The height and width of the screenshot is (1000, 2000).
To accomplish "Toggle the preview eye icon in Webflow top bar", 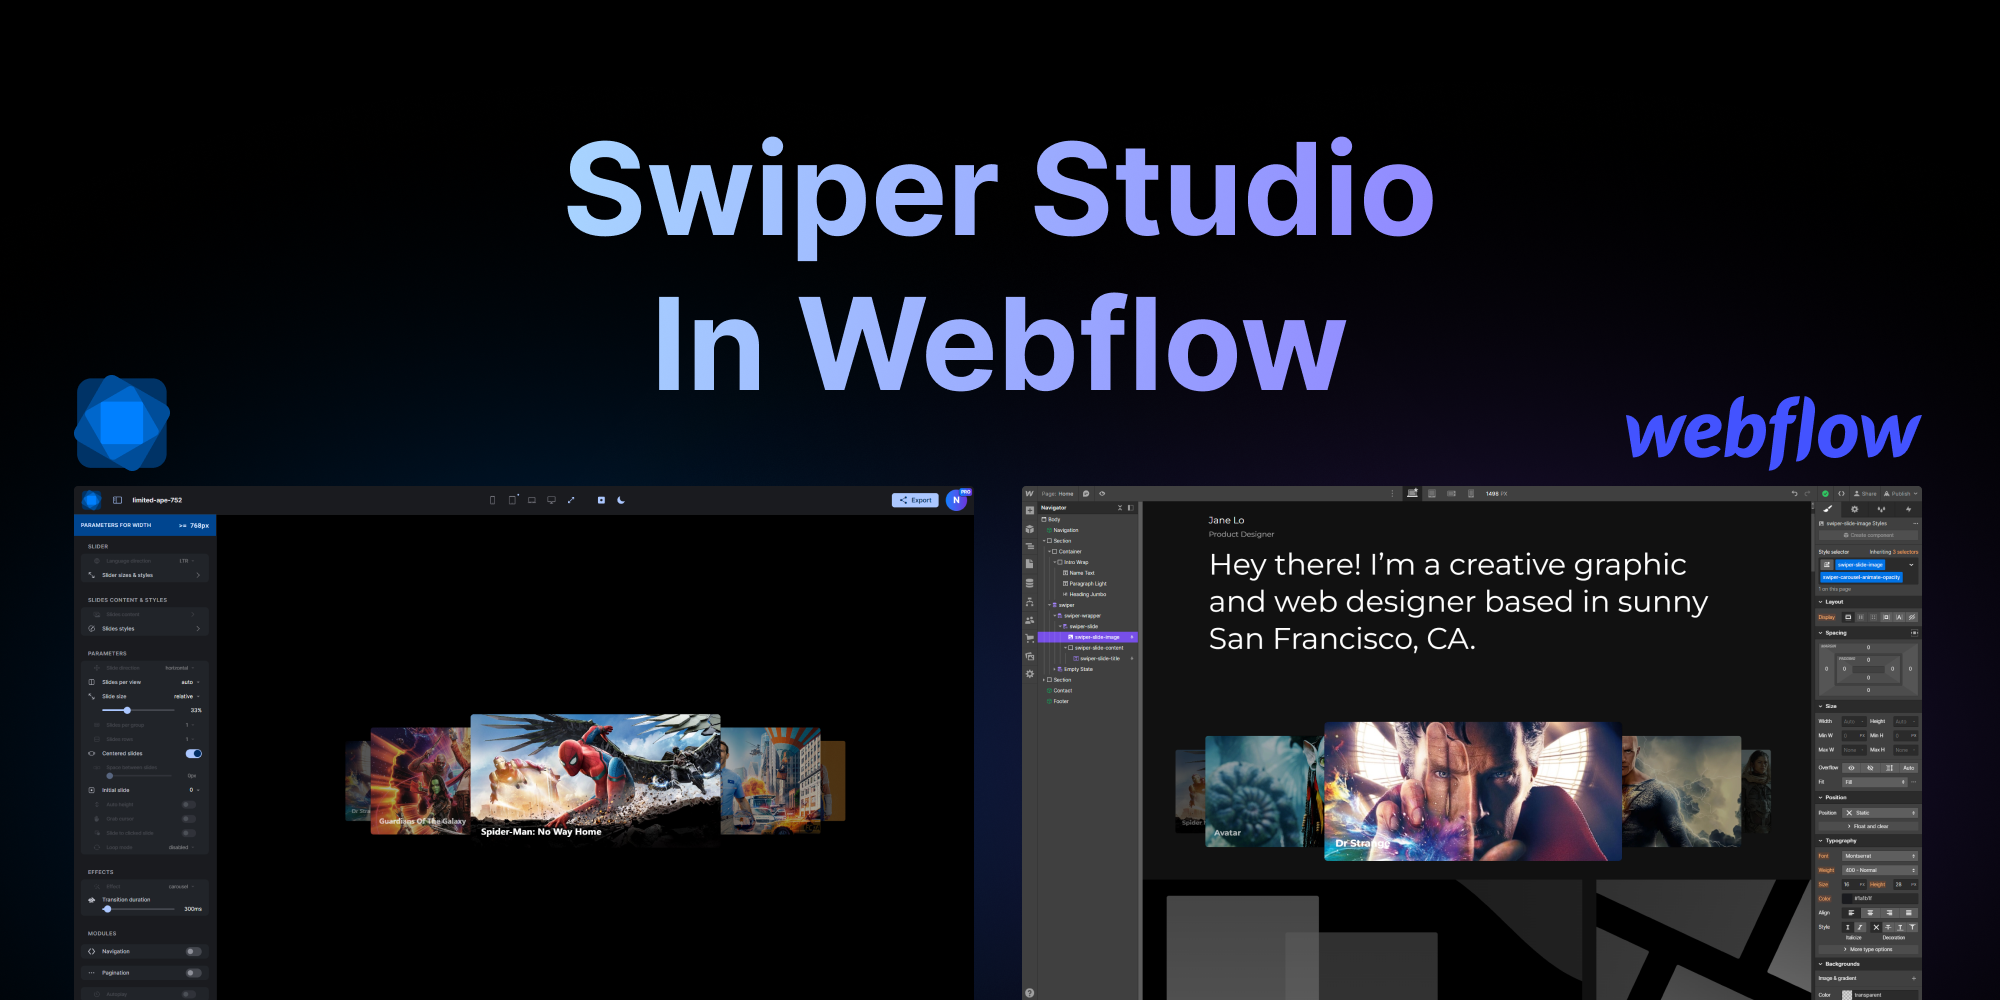I will (1102, 494).
